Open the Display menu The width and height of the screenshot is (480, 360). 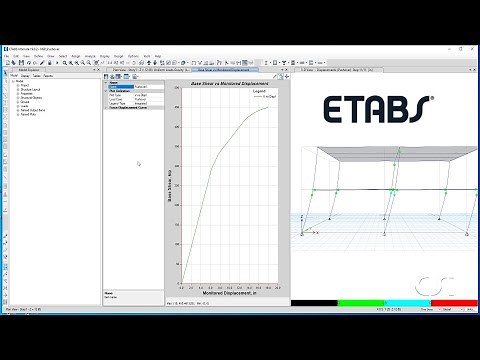click(x=105, y=56)
